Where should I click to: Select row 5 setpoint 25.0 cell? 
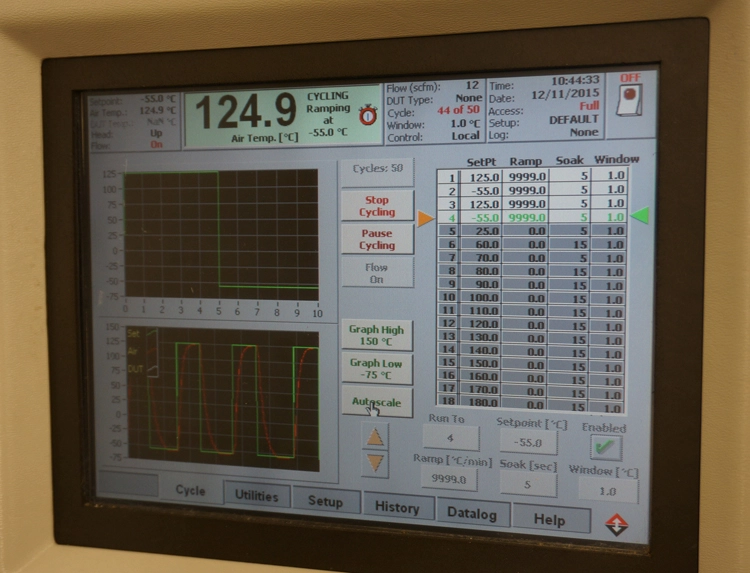[x=480, y=231]
